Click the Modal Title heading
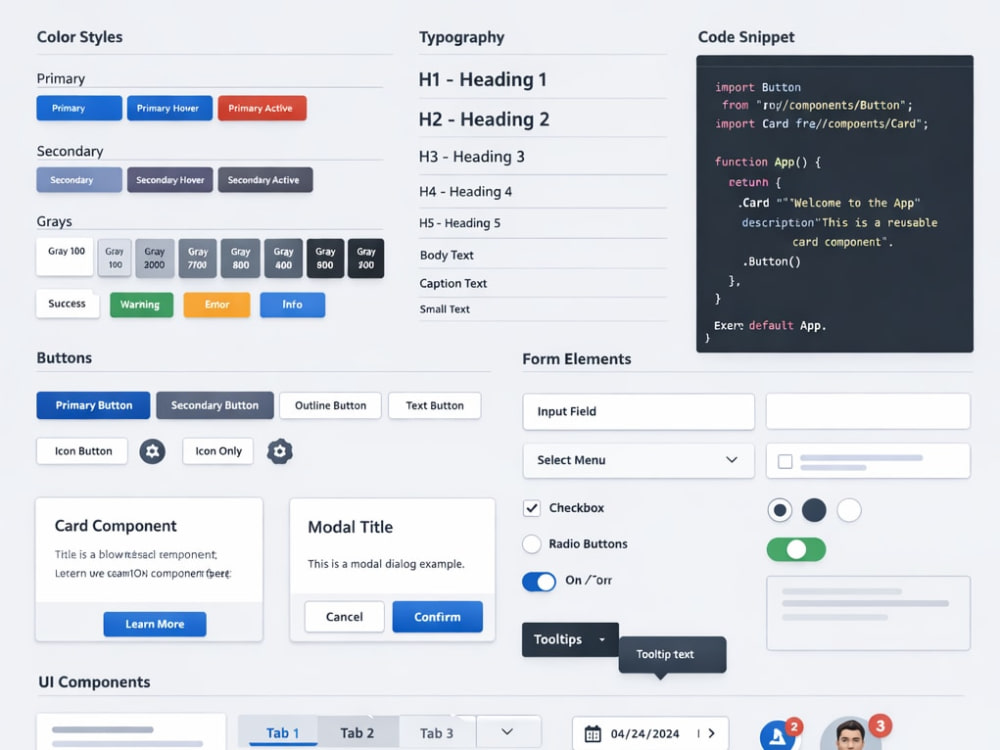Viewport: 1000px width, 750px height. pyautogui.click(x=350, y=527)
